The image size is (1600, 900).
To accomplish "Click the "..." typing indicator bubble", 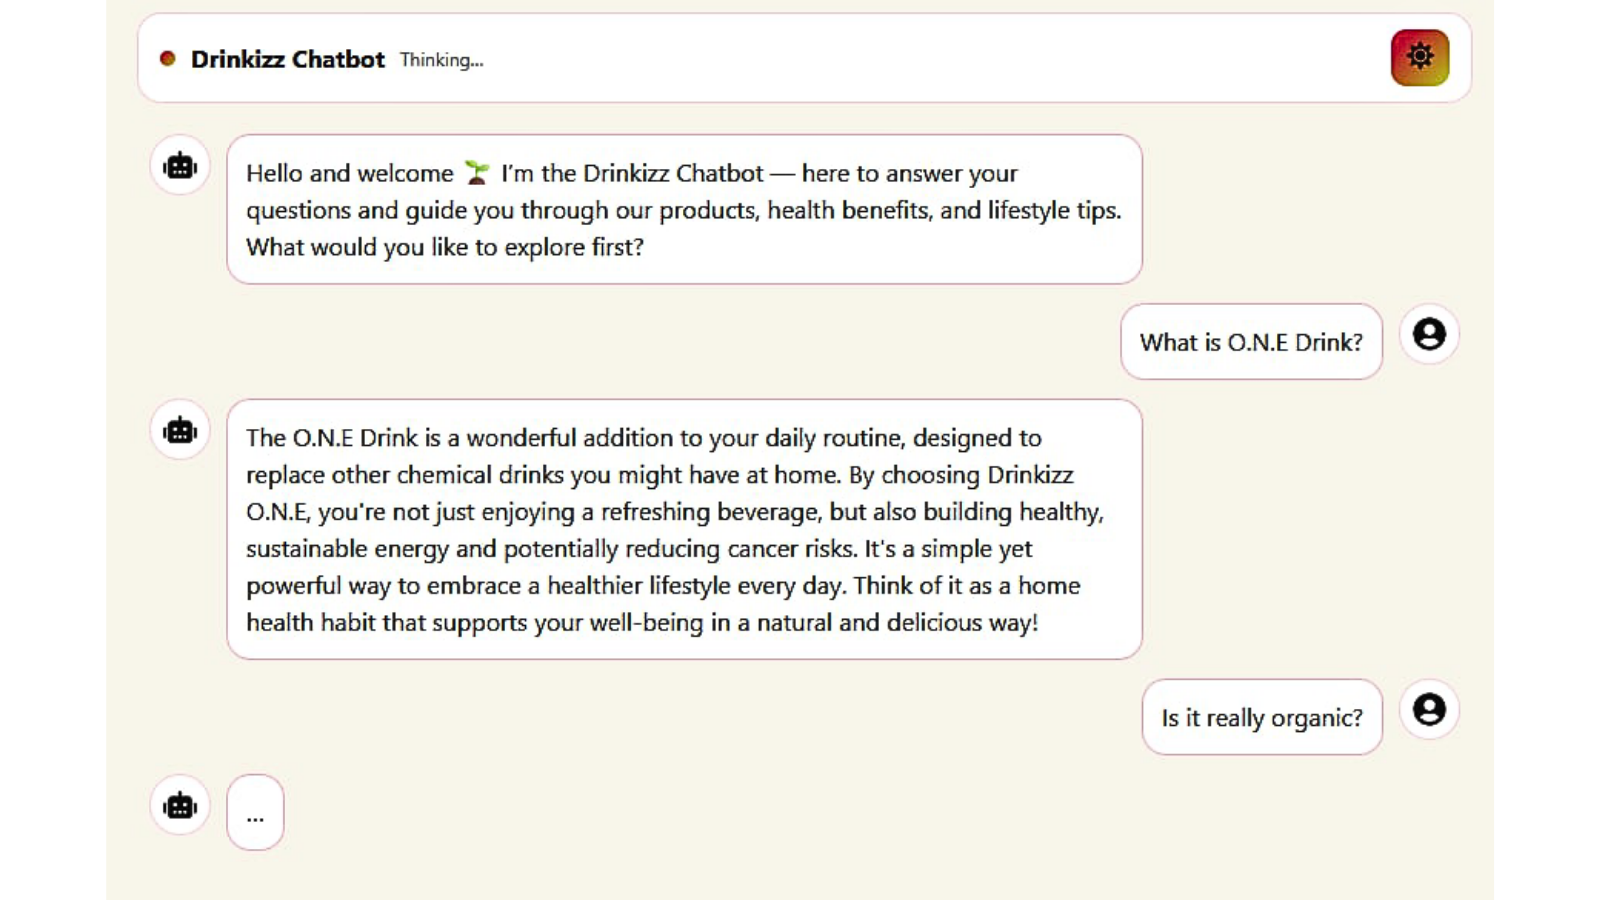I will tap(255, 812).
